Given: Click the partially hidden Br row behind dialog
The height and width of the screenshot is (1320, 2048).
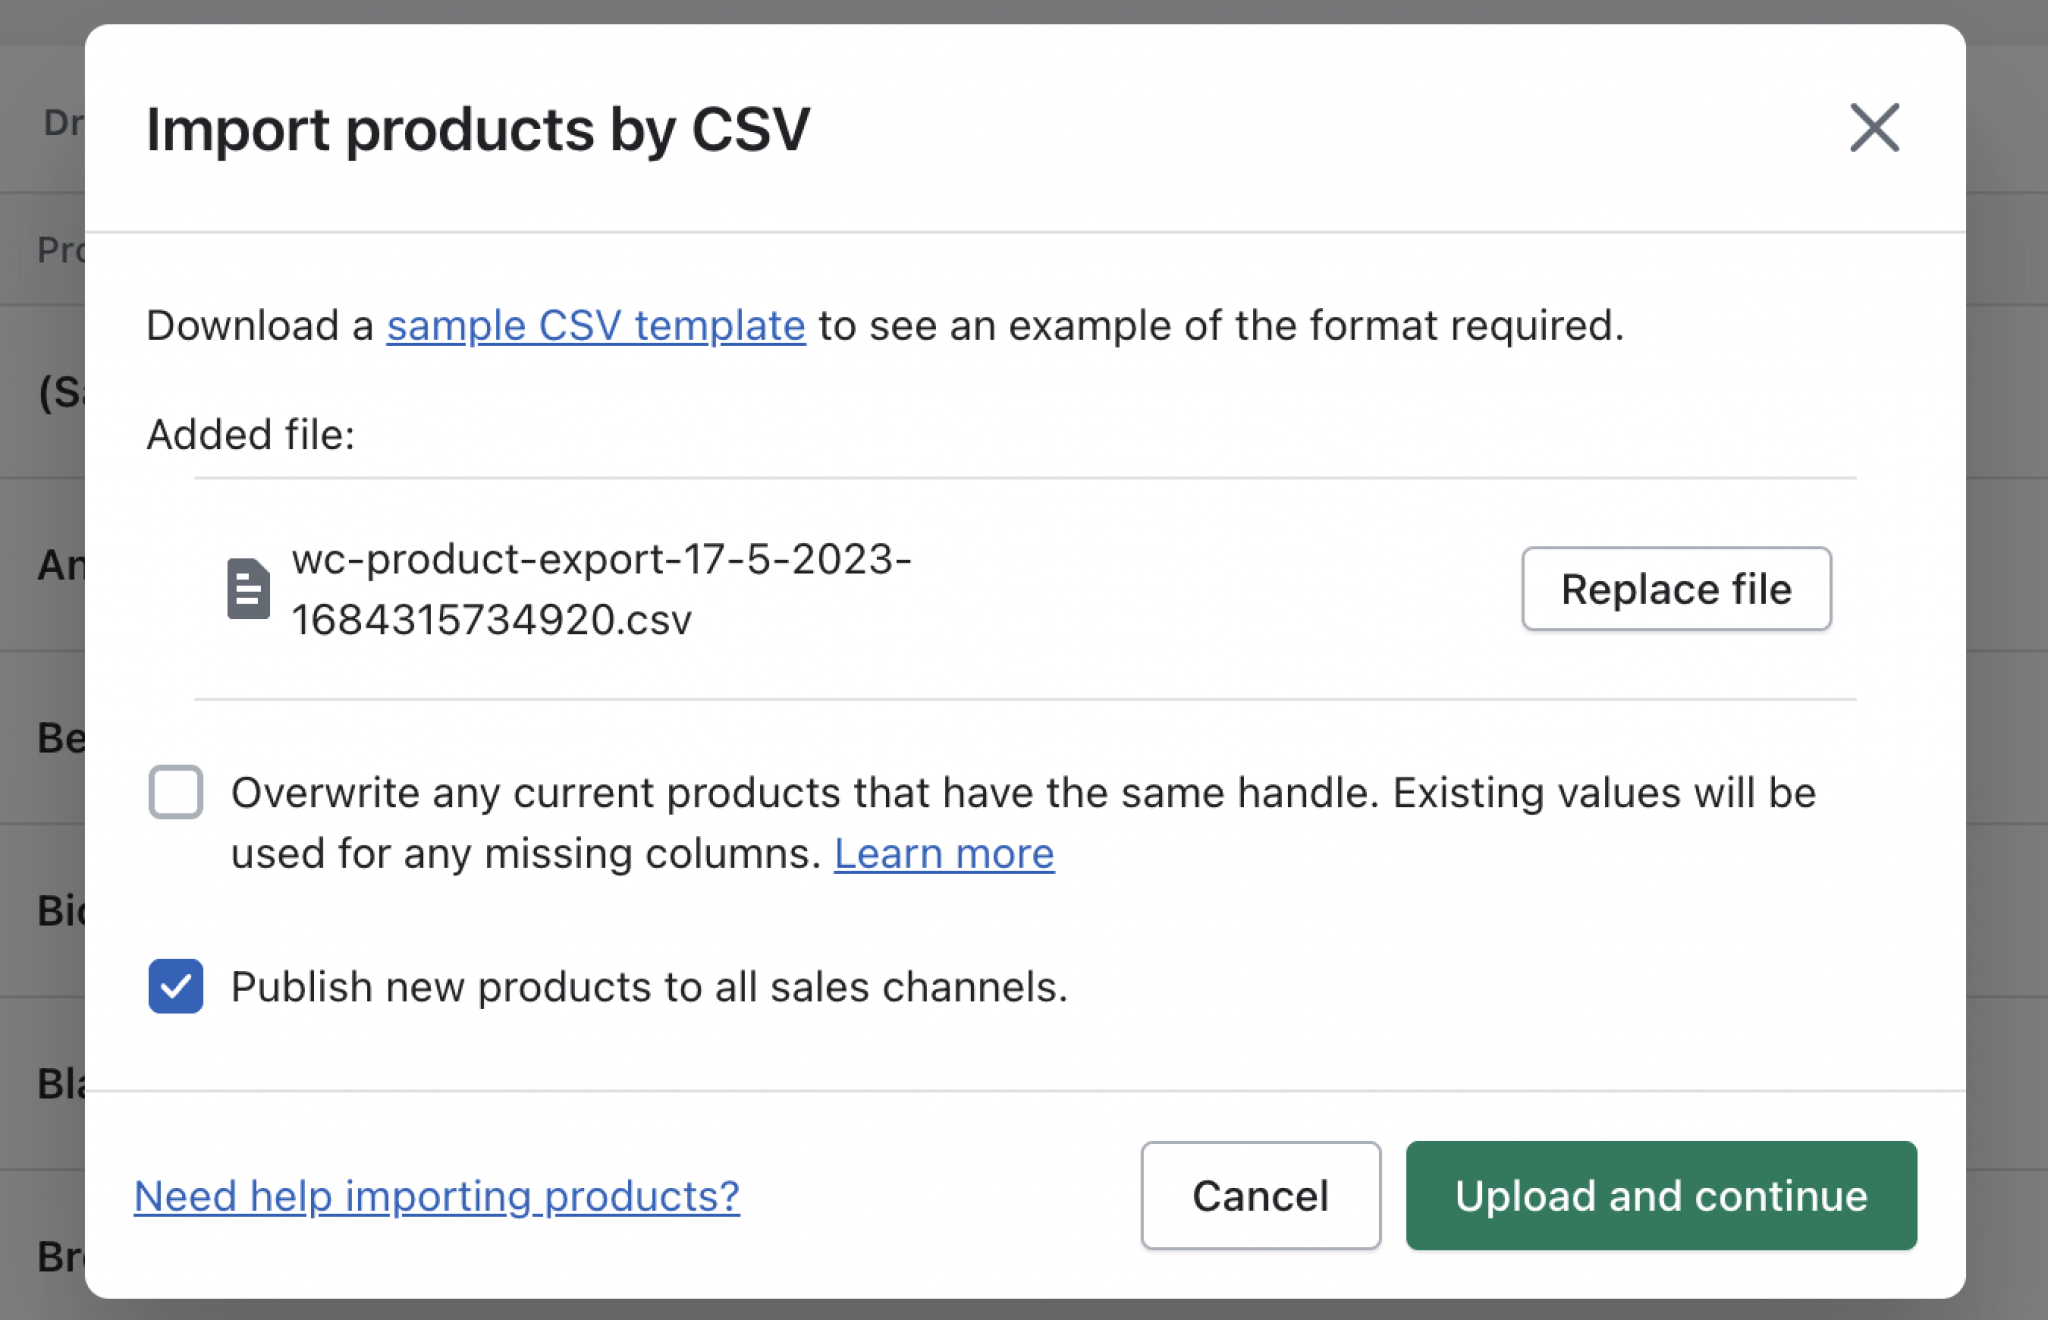Looking at the screenshot, I should (x=58, y=1257).
